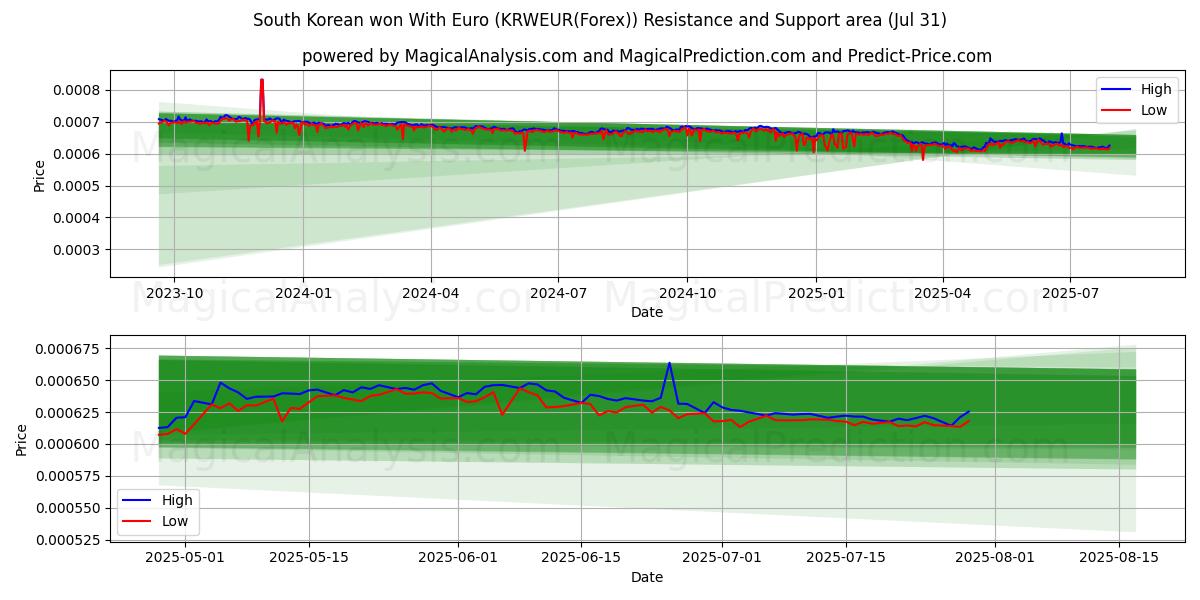1200x600 pixels.
Task: Click the 'powered by MagicalAnalysis.com' subtitle
Action: pos(647,56)
